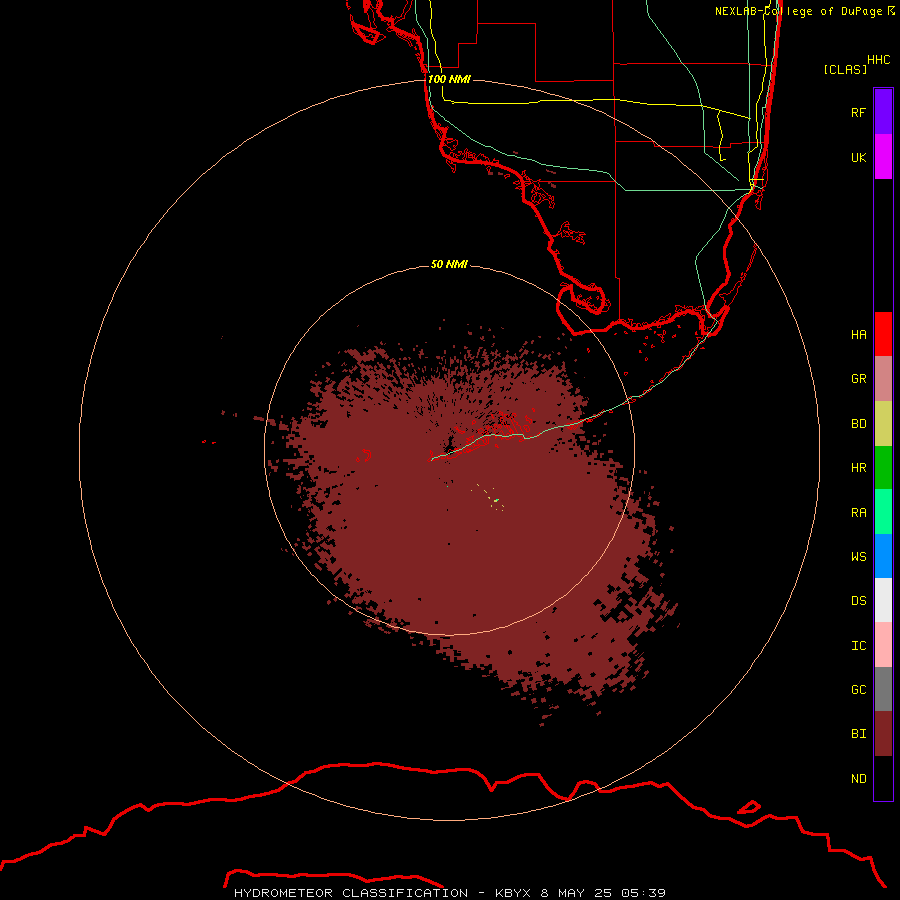
Task: Click the HA red legend swatch
Action: [x=883, y=334]
